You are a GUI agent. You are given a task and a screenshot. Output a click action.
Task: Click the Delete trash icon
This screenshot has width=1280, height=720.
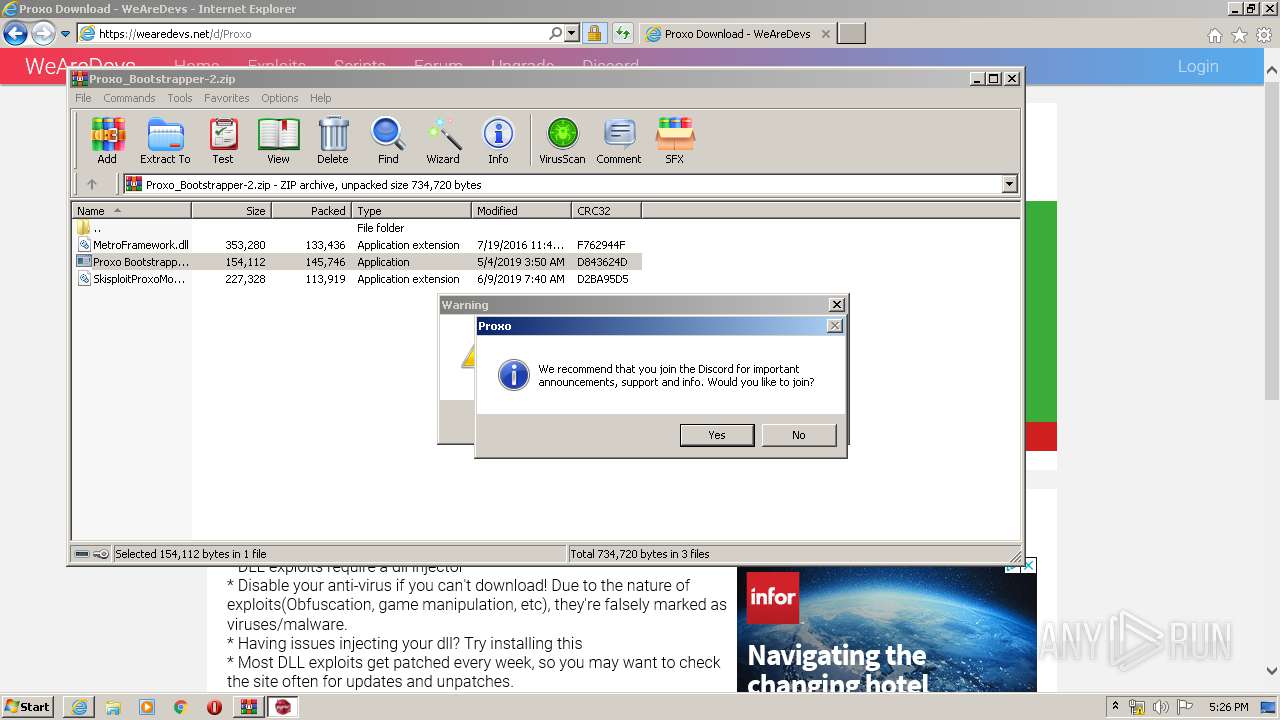point(333,141)
